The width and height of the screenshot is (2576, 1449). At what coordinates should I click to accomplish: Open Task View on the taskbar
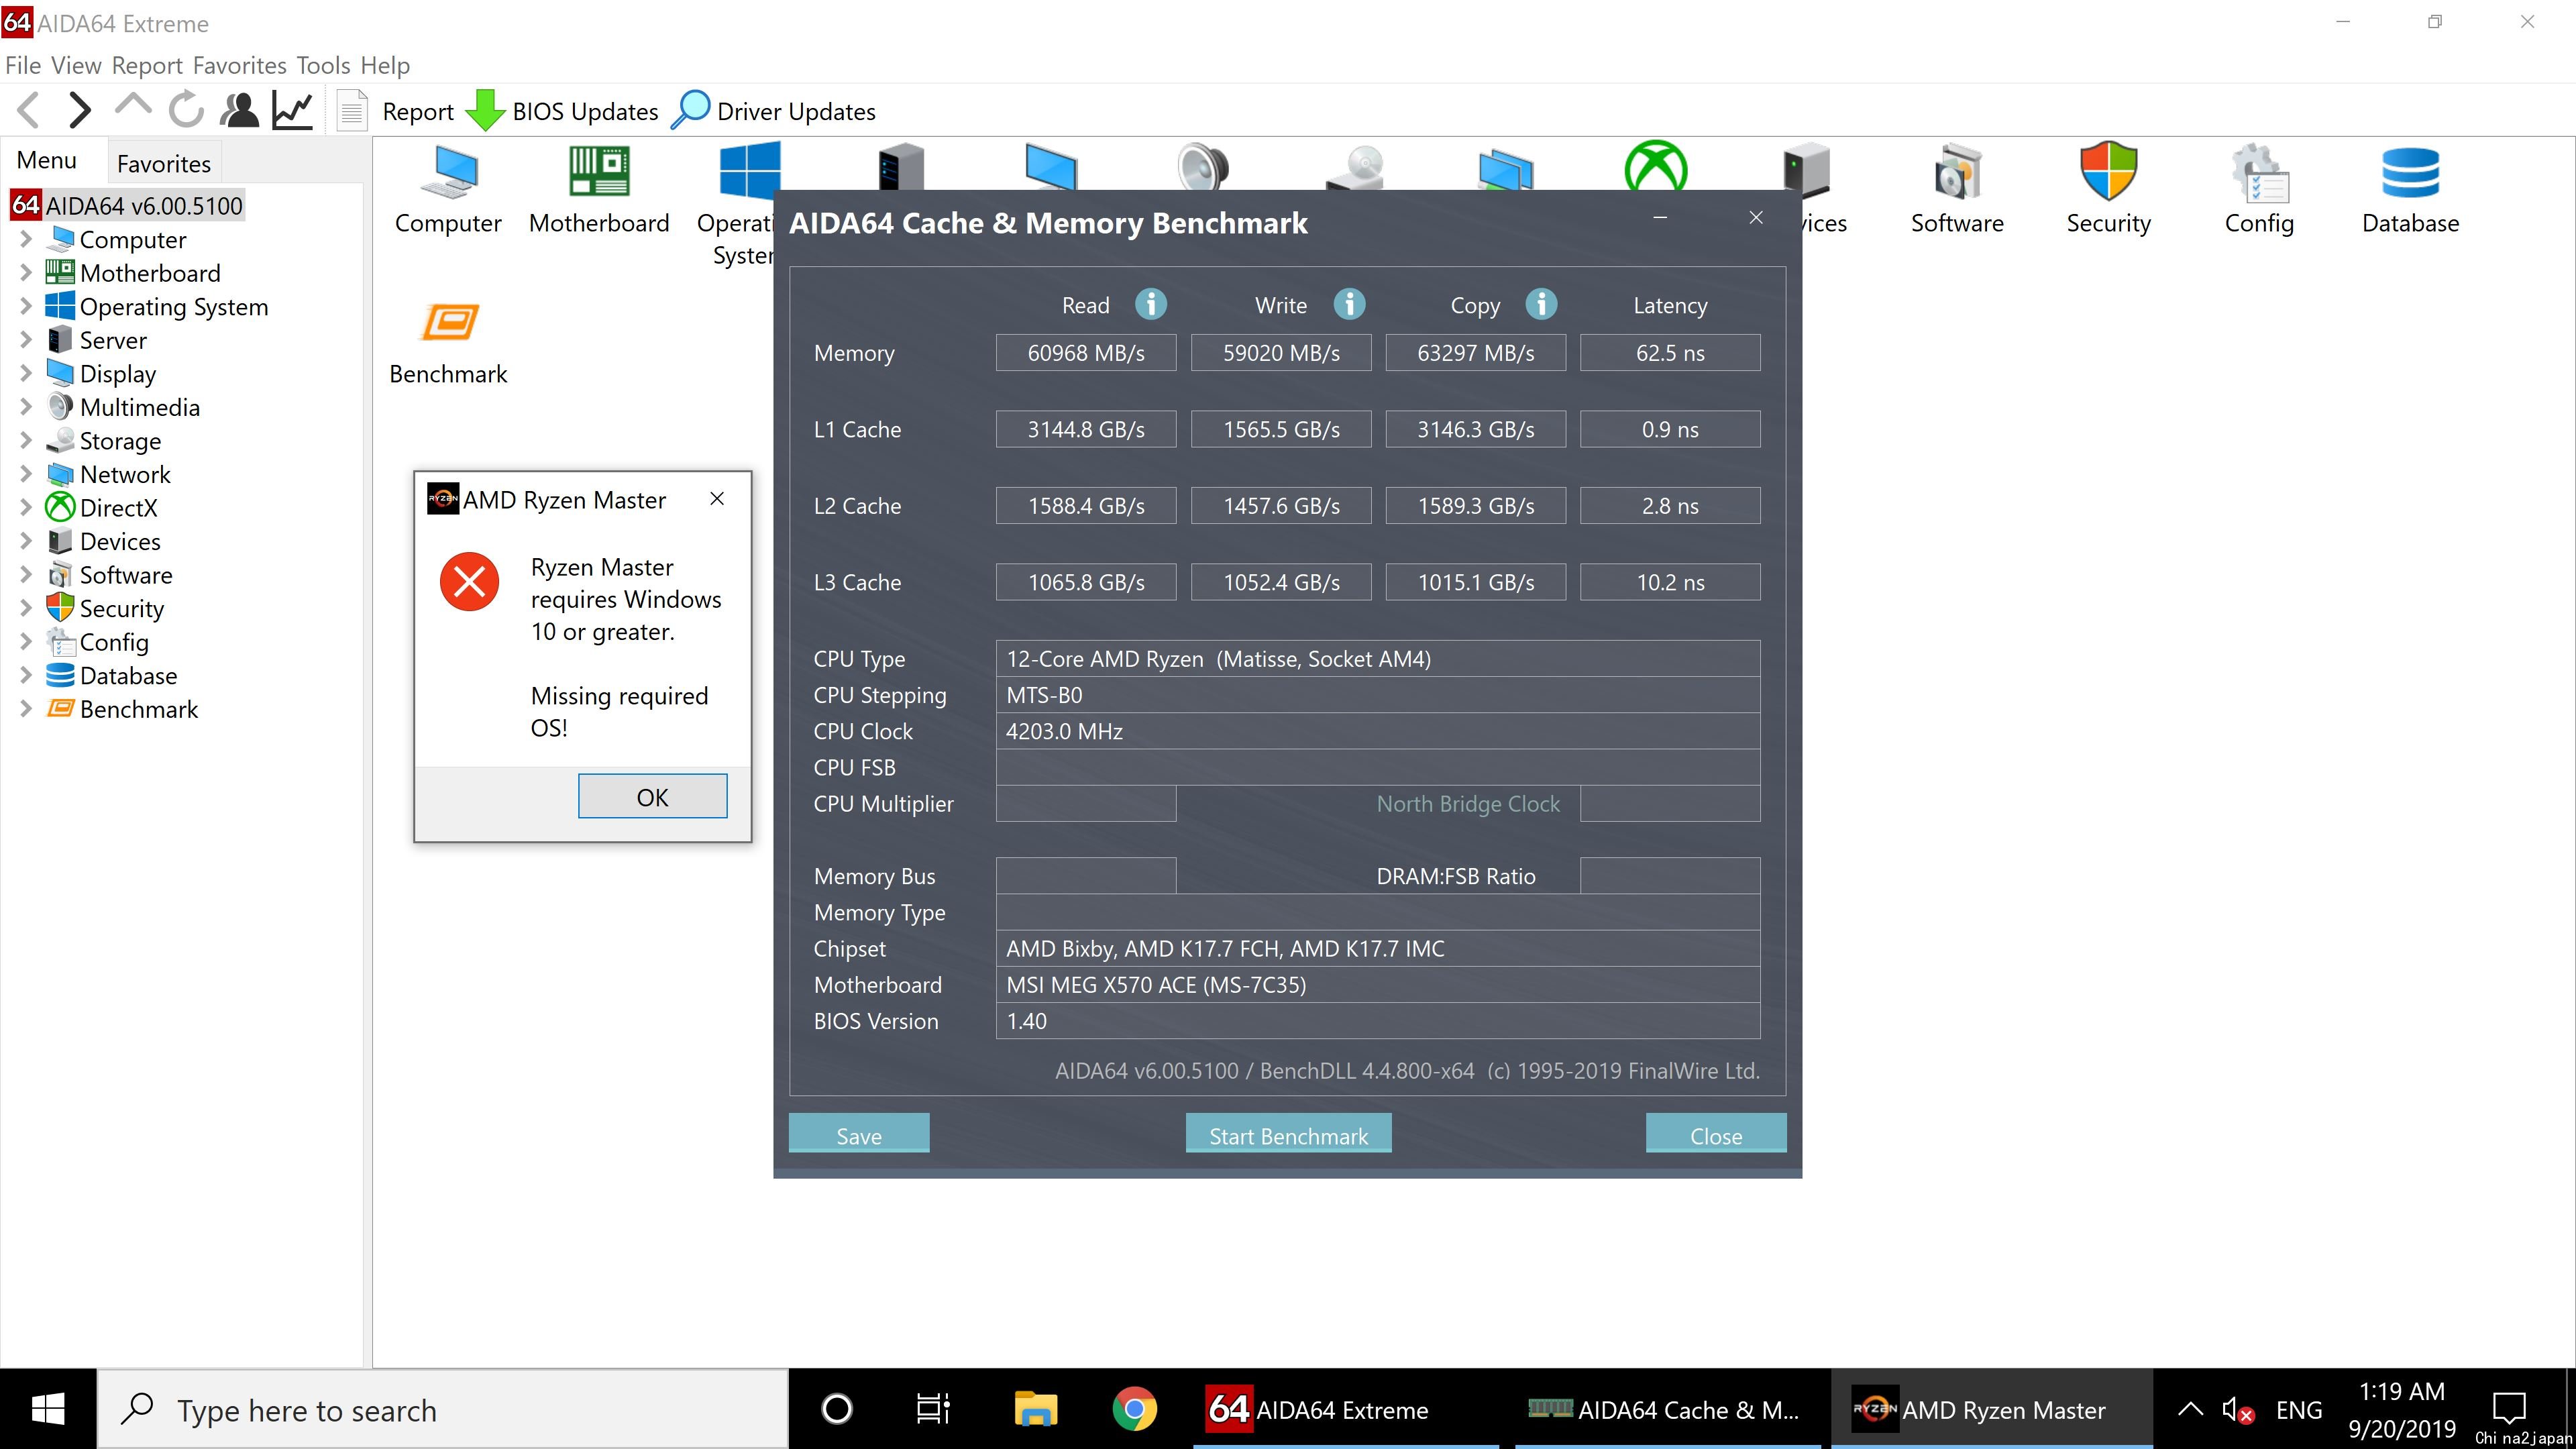tap(932, 1409)
